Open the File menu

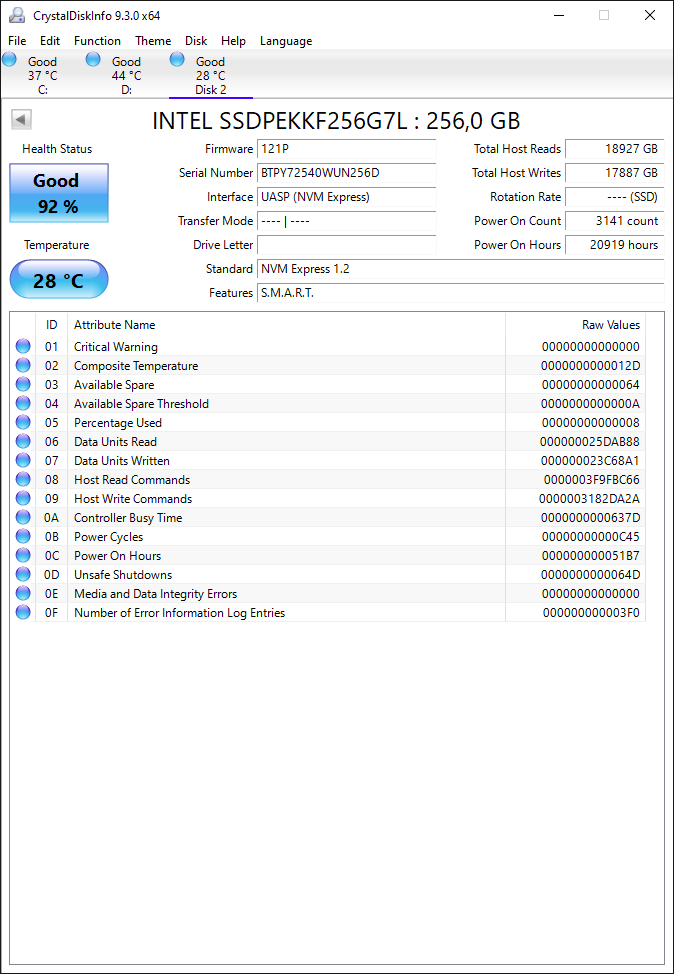17,41
